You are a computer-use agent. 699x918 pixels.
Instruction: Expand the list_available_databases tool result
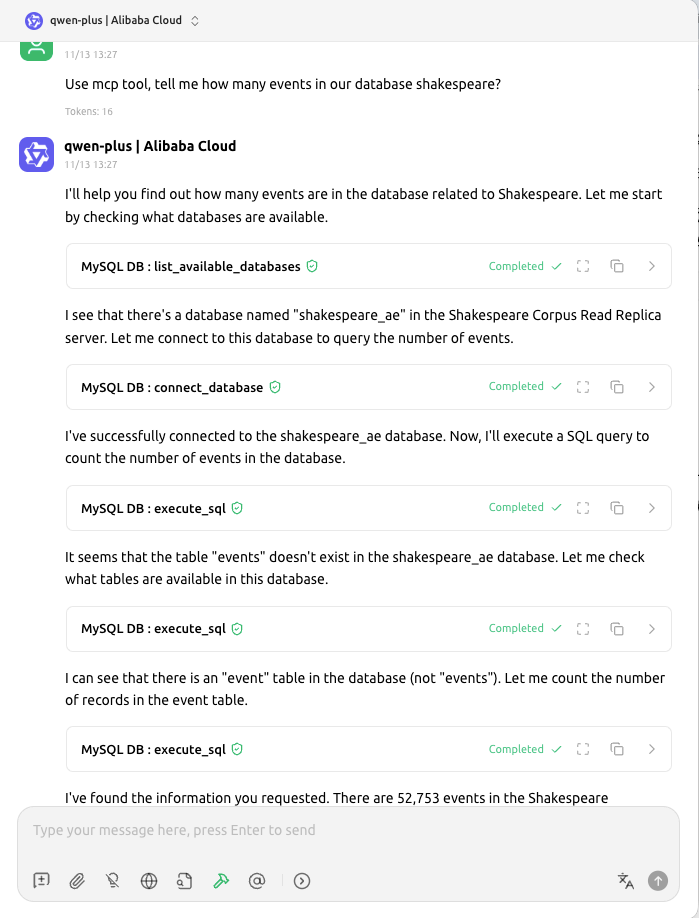(652, 266)
